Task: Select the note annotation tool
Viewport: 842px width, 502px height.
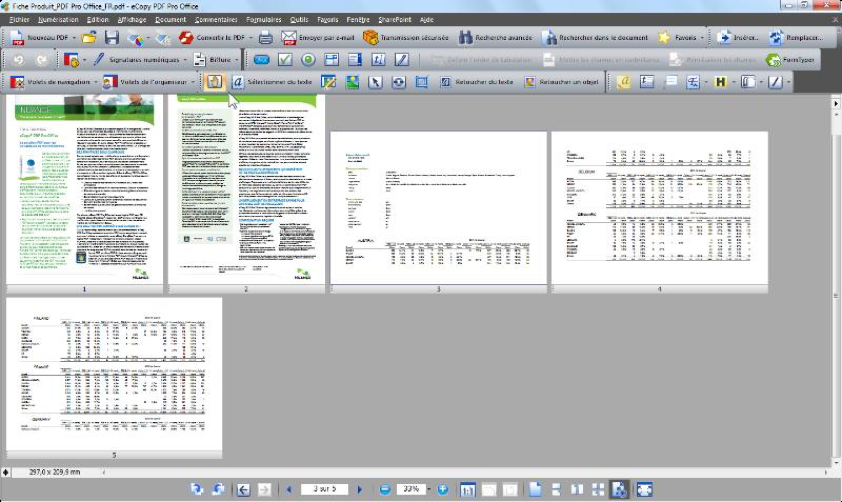Action: click(x=623, y=82)
